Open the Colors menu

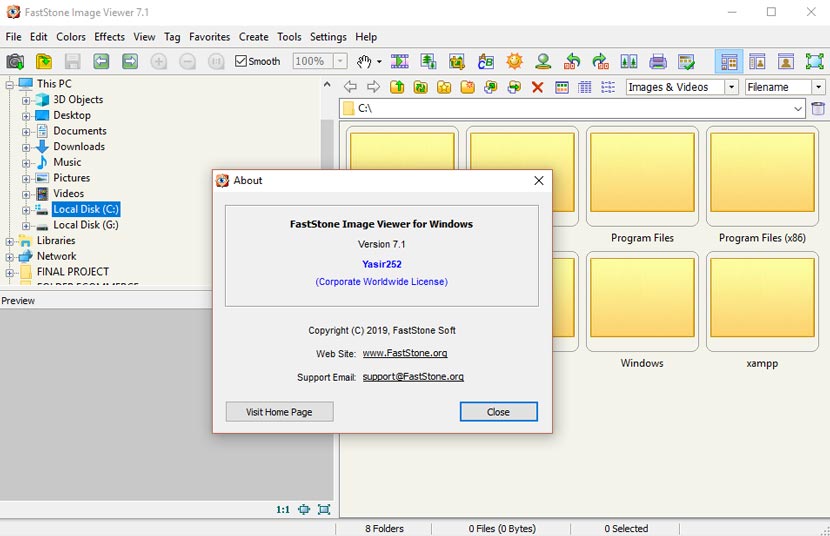(71, 37)
